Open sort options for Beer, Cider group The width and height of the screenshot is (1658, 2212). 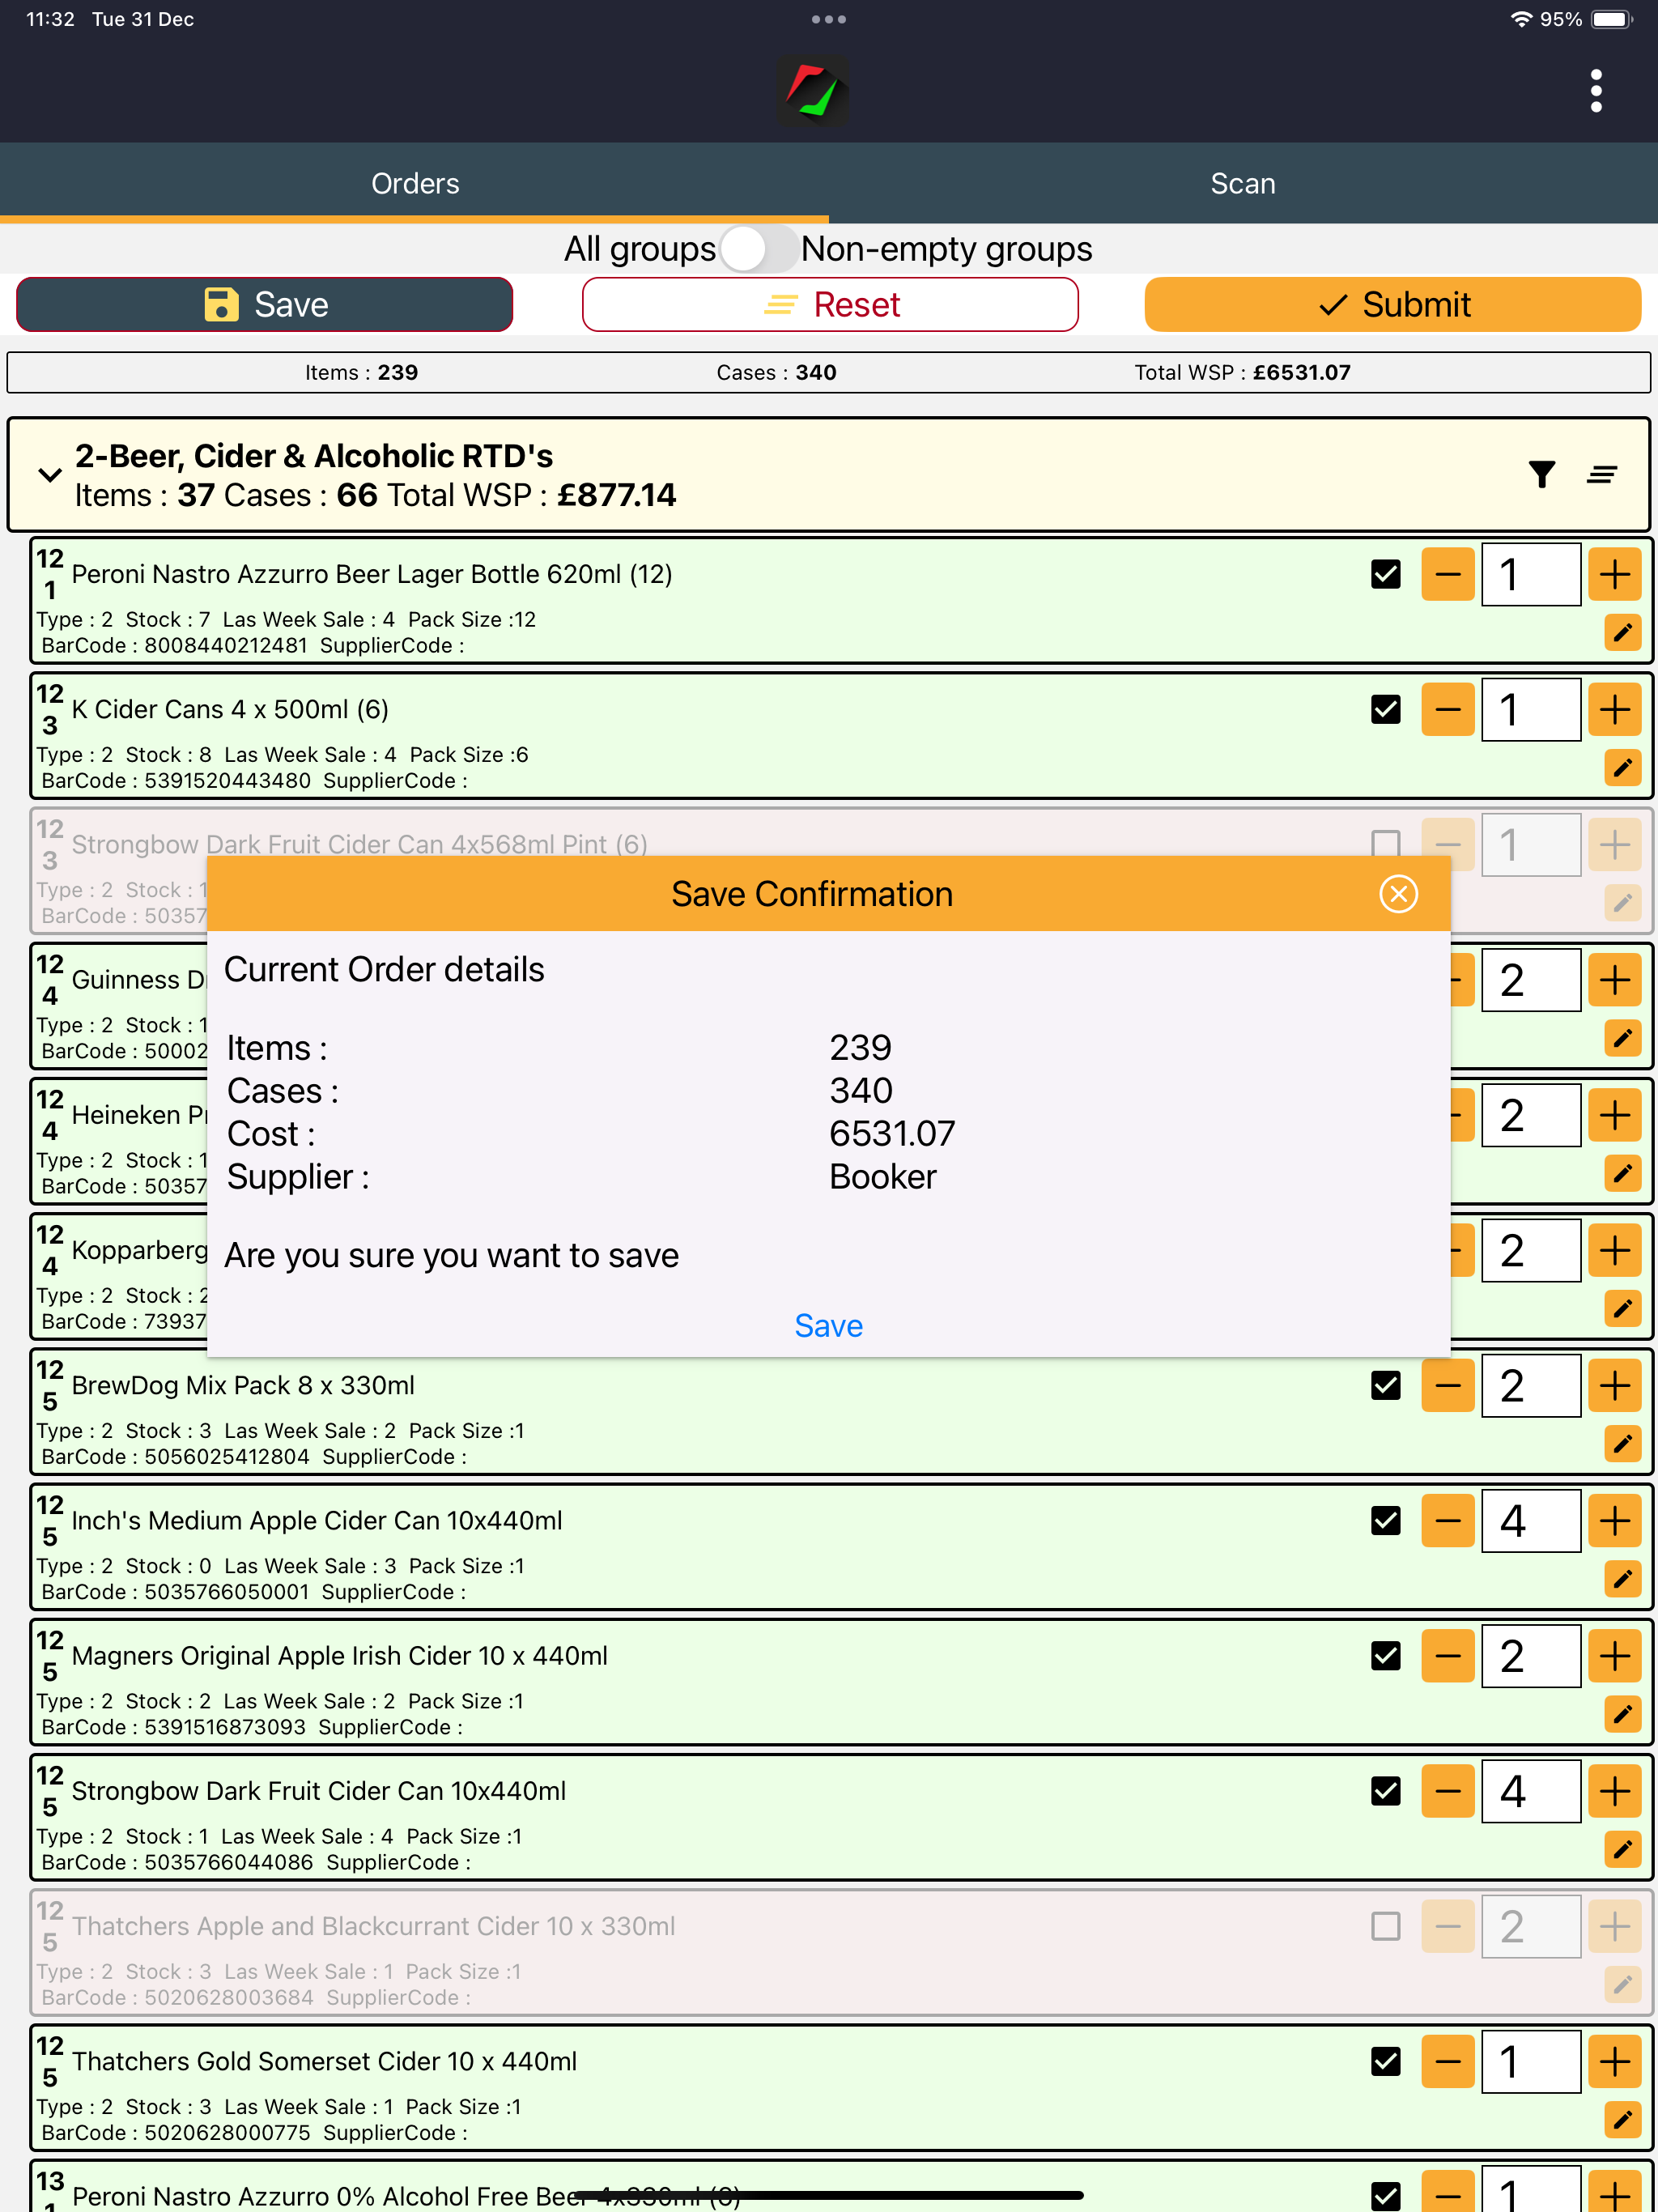[x=1602, y=474]
